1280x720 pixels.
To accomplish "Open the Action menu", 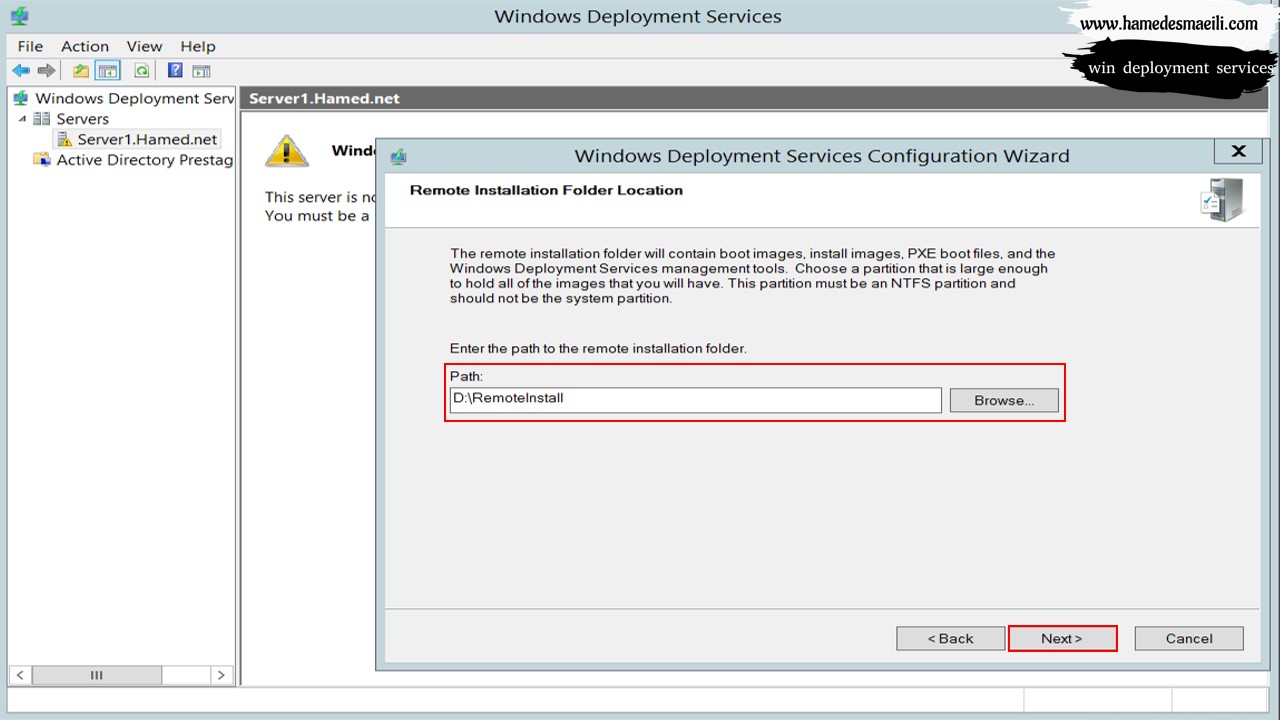I will point(85,46).
